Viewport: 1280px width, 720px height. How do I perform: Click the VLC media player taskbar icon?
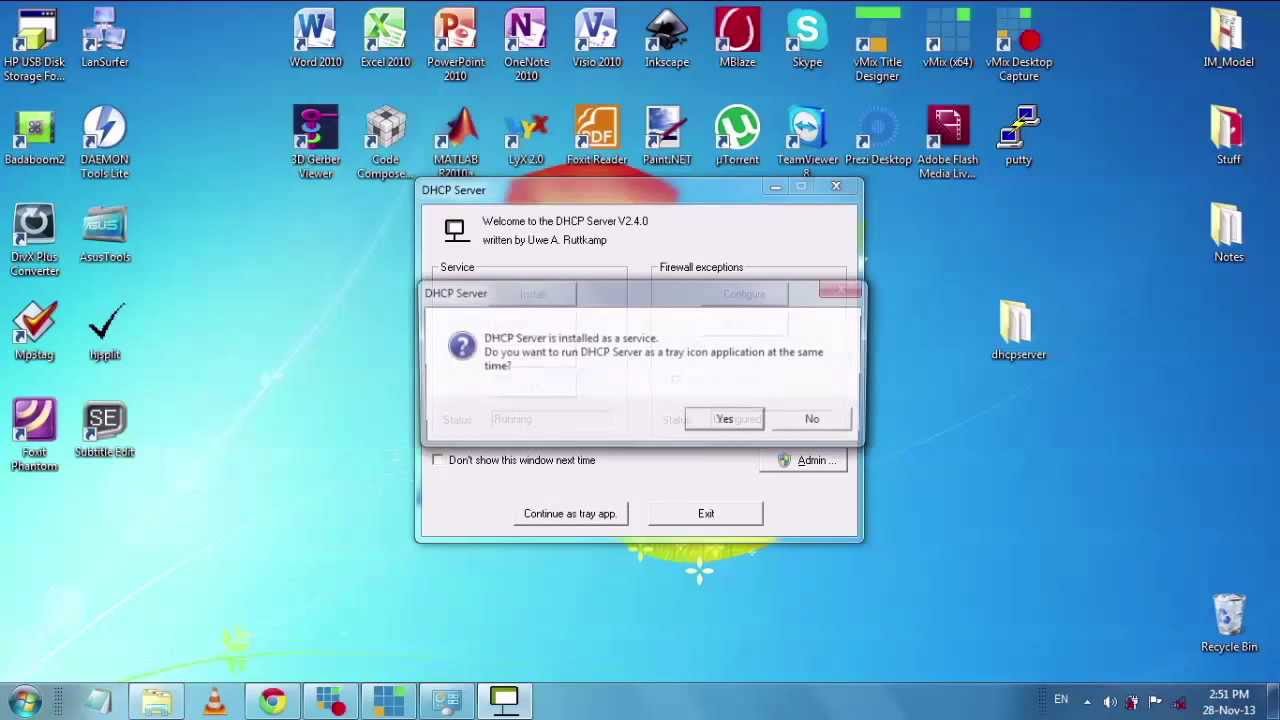pyautogui.click(x=214, y=701)
